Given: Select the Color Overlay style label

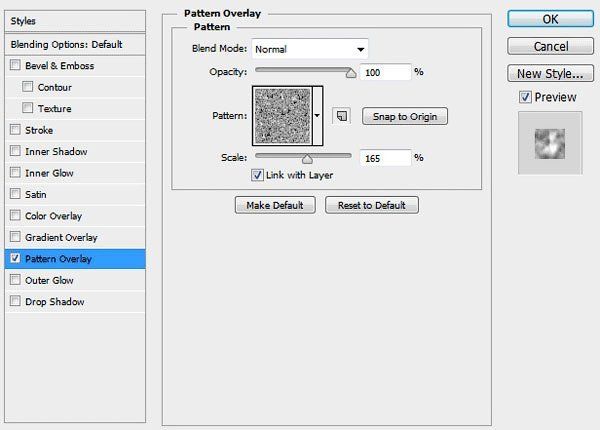Looking at the screenshot, I should point(54,216).
